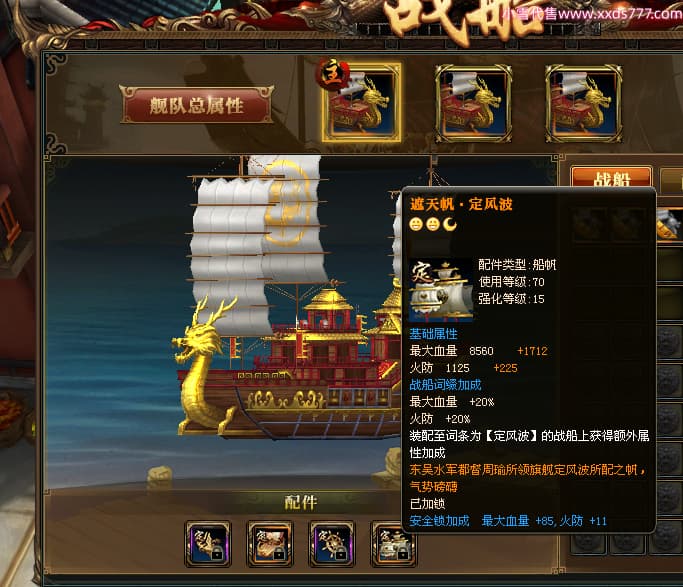The image size is (683, 587).
Task: Click the red 主 badge on flagship
Action: [333, 74]
